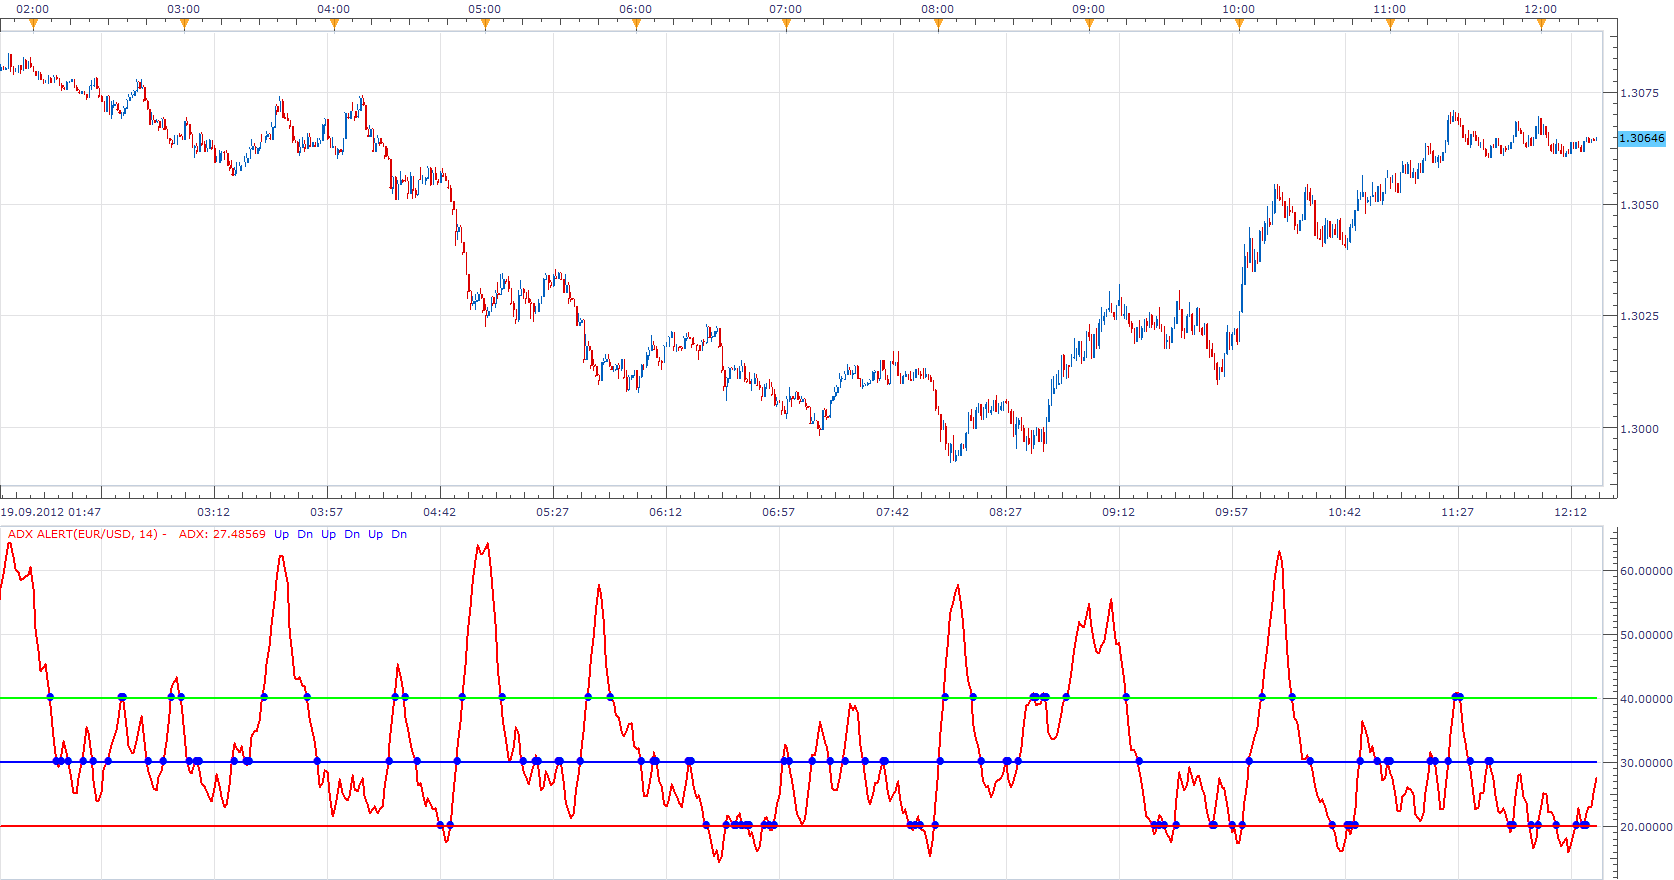Click the orange marker under 12:00
Viewport: 1674px width, 880px height.
[1541, 25]
